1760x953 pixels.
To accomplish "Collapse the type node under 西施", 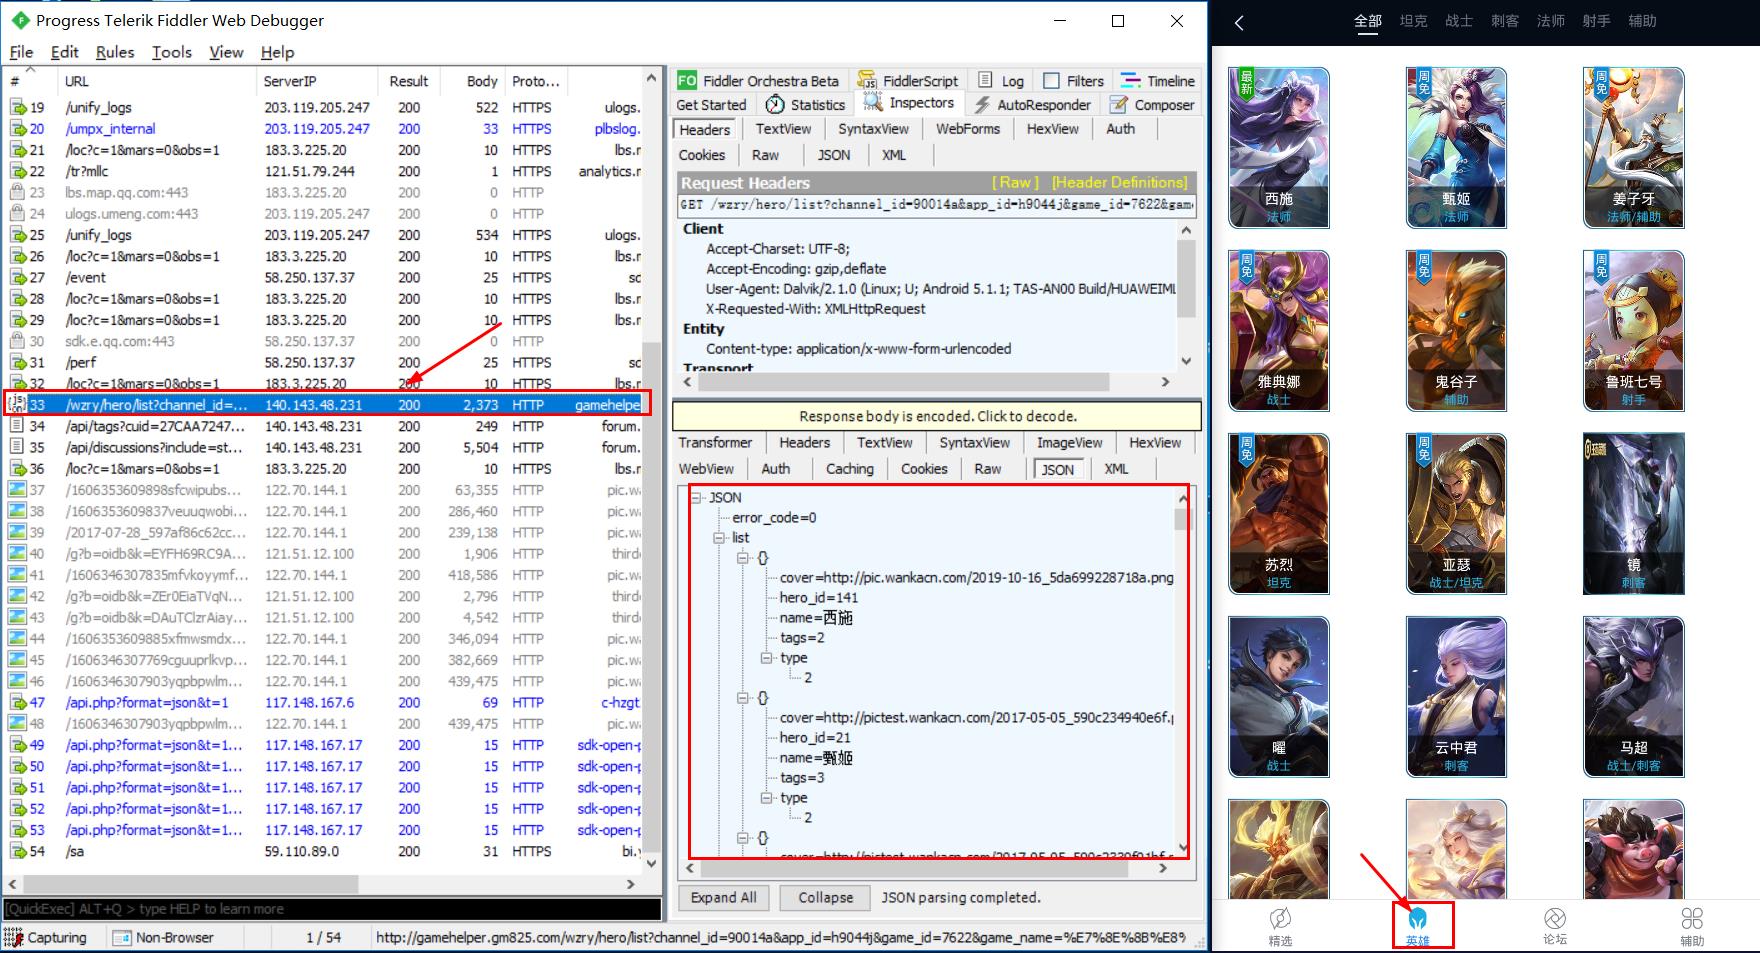I will click(767, 658).
